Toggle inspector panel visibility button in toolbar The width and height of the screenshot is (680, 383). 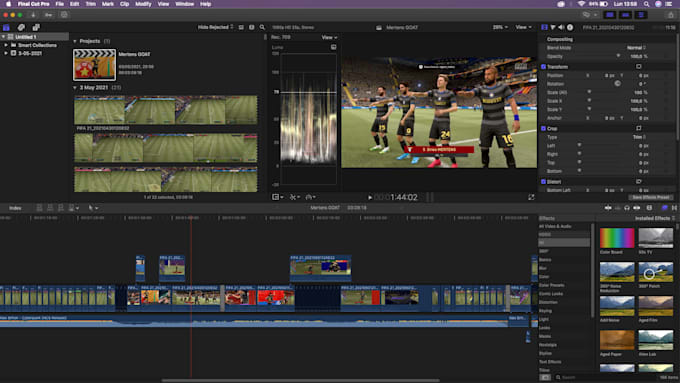coord(641,15)
